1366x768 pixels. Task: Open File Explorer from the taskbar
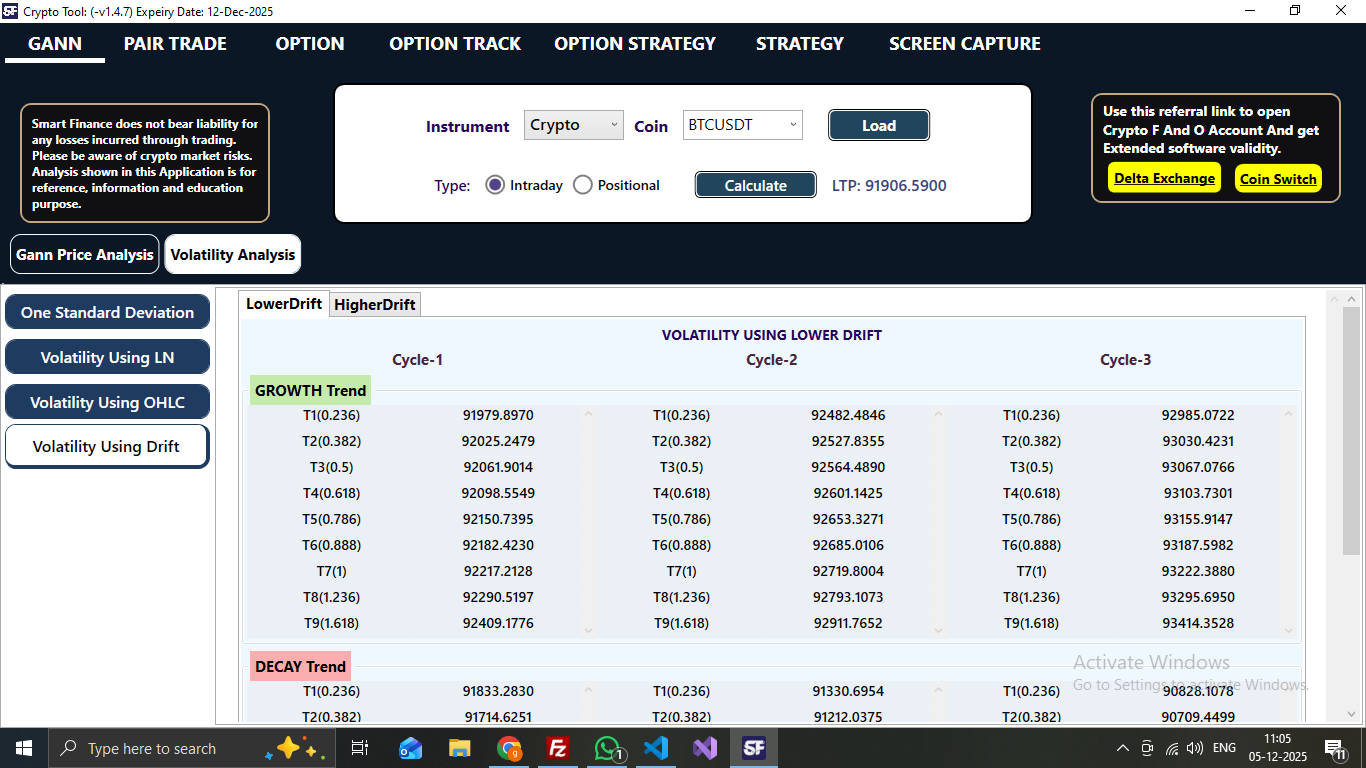pos(459,747)
